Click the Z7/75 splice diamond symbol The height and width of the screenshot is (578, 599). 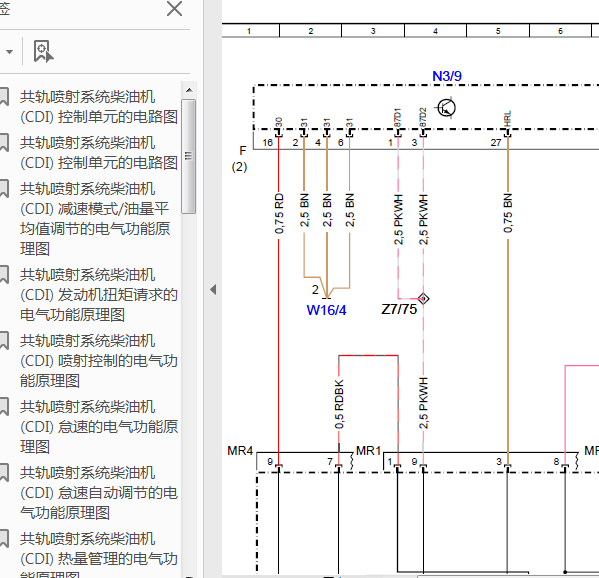tap(423, 298)
